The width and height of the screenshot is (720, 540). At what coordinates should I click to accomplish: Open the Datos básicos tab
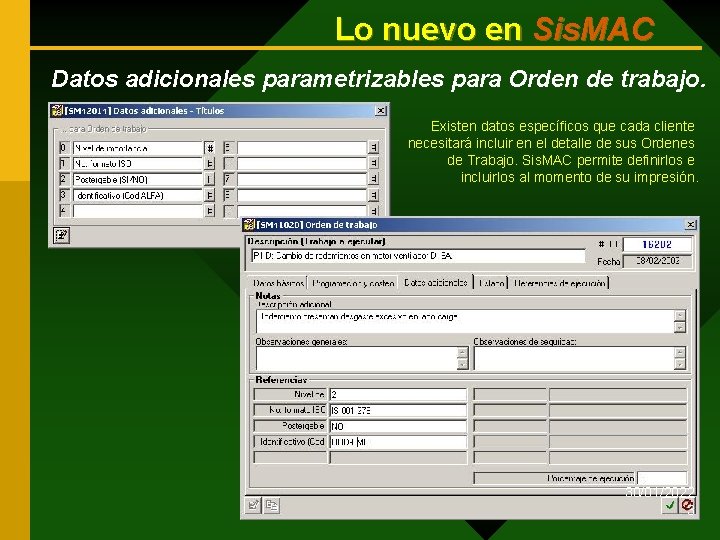[x=278, y=283]
